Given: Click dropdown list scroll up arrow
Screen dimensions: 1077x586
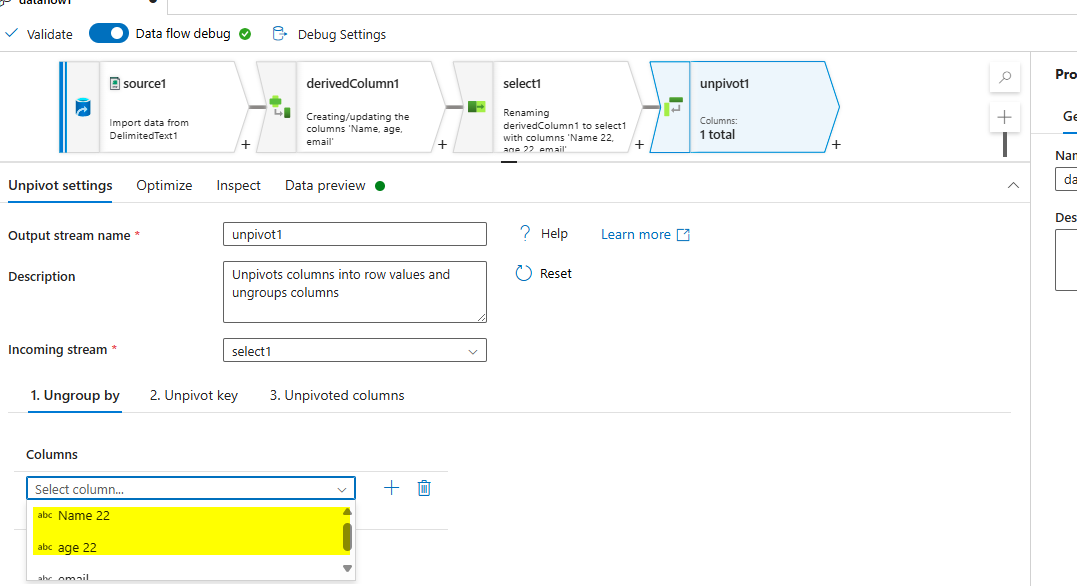Looking at the screenshot, I should click(x=347, y=512).
